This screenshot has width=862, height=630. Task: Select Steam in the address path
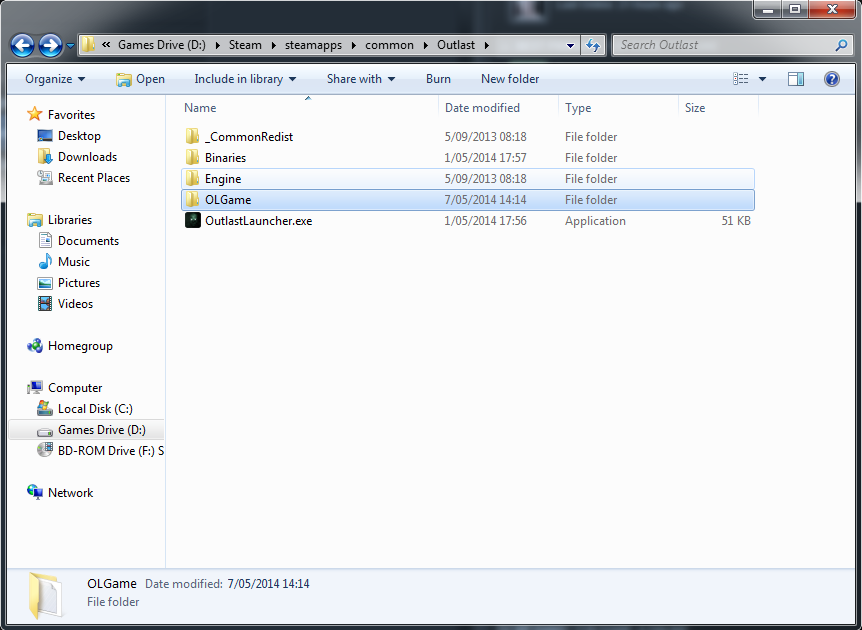245,45
